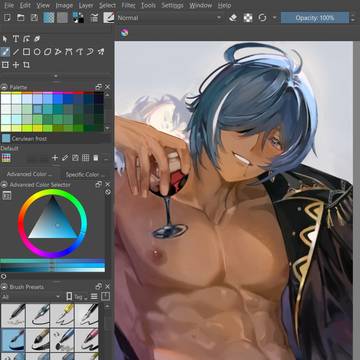The width and height of the screenshot is (360, 360).
Task: Collapse the Palette docker
Action: click(4, 87)
